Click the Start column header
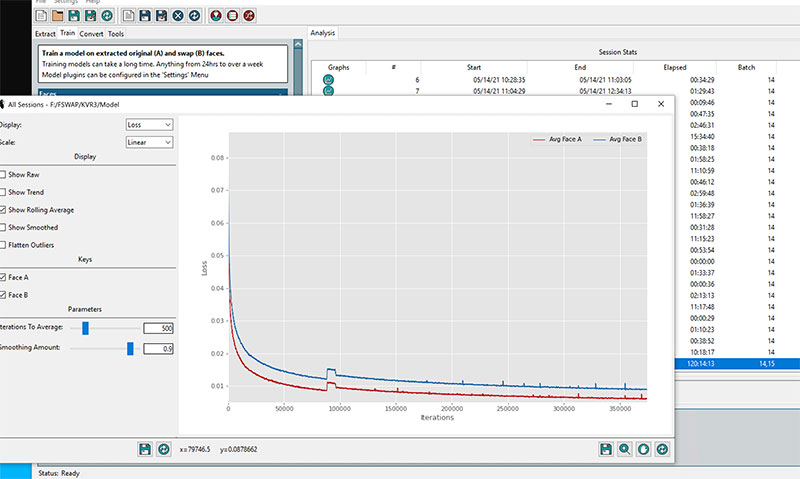The width and height of the screenshot is (800, 479). click(x=474, y=67)
